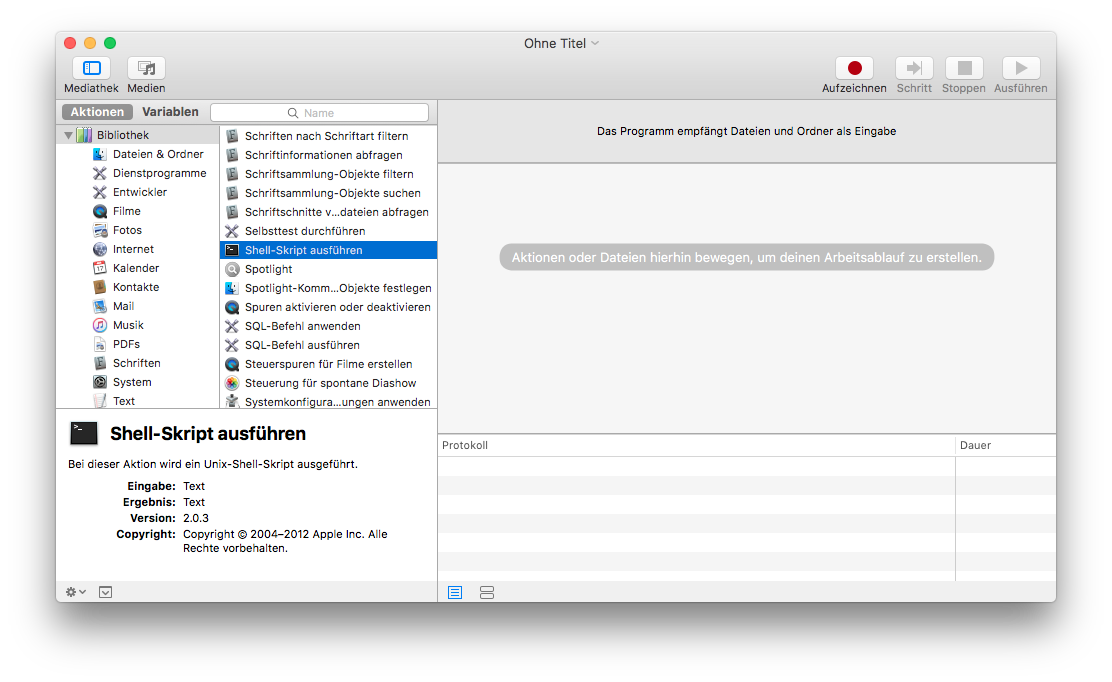Toggle the Mediathek sidebar button
Image resolution: width=1112 pixels, height=682 pixels.
coord(91,68)
